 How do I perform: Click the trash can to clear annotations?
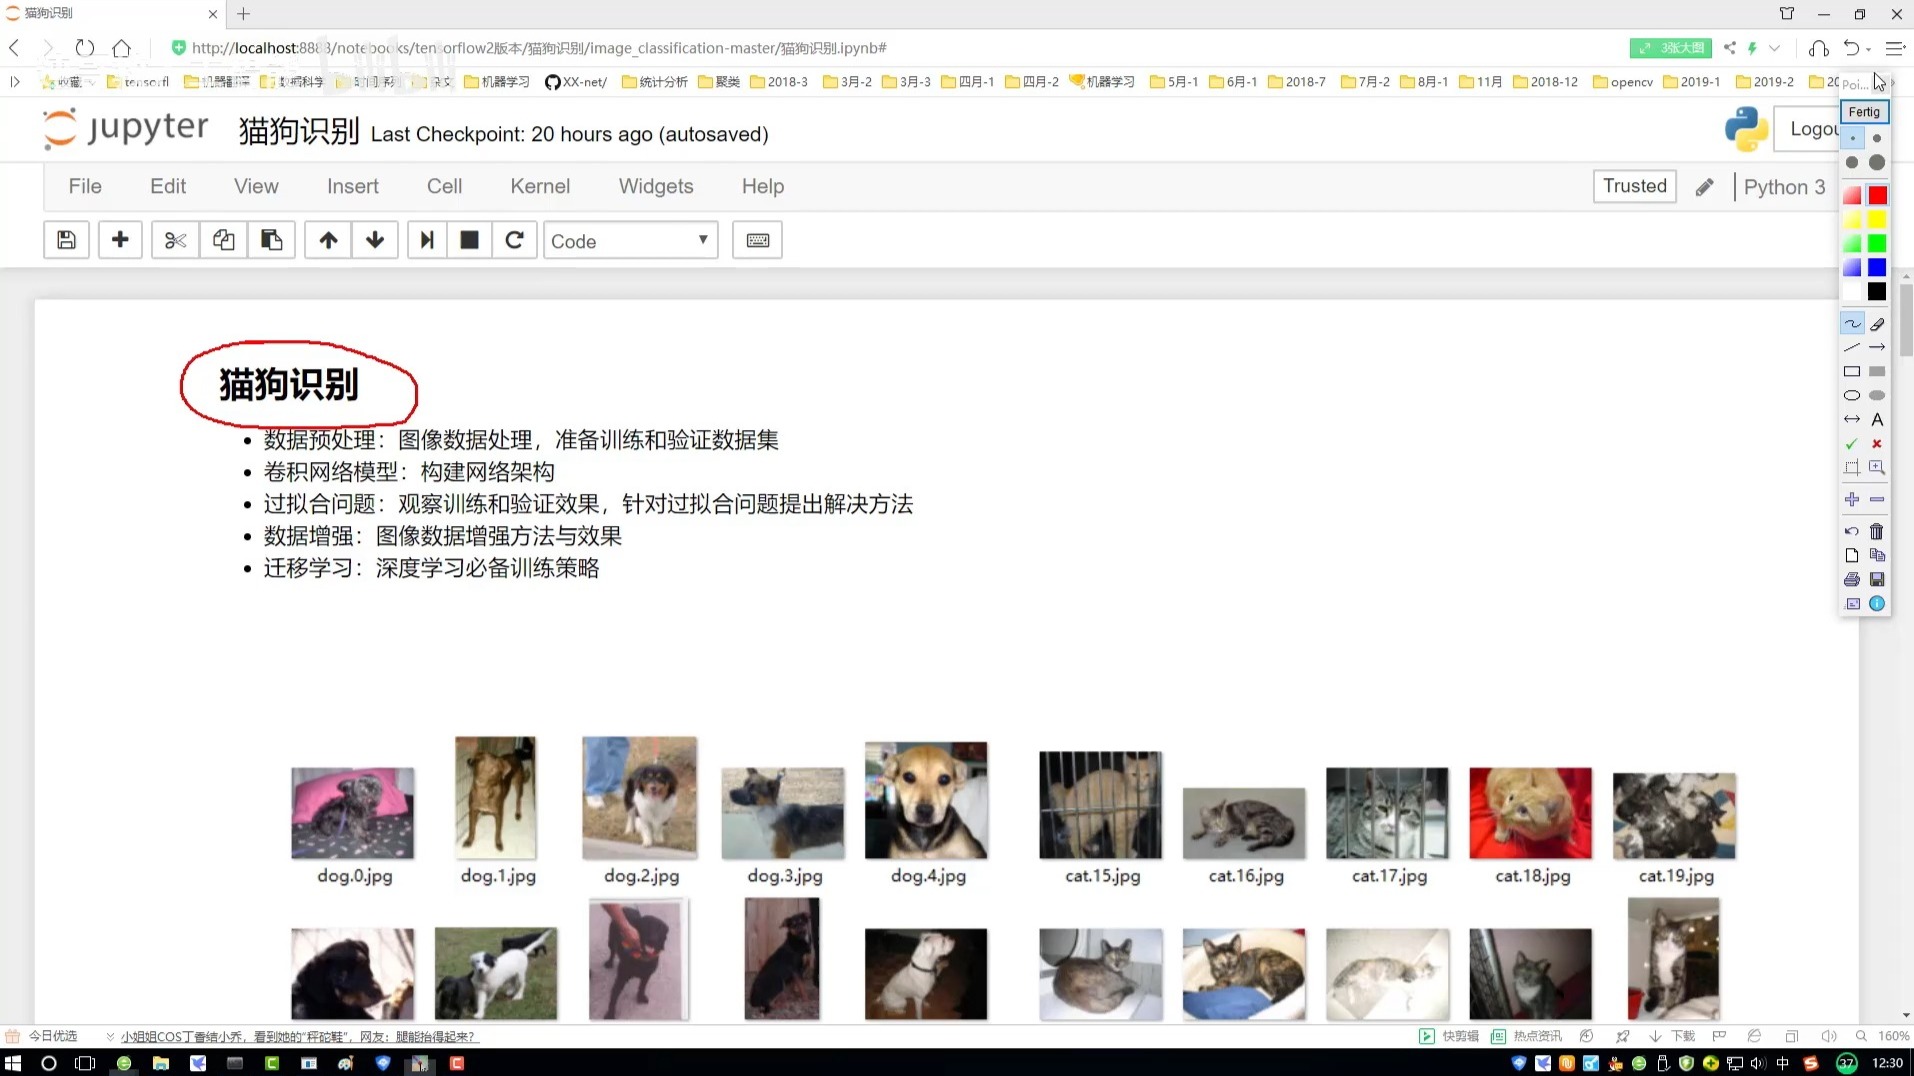point(1877,531)
